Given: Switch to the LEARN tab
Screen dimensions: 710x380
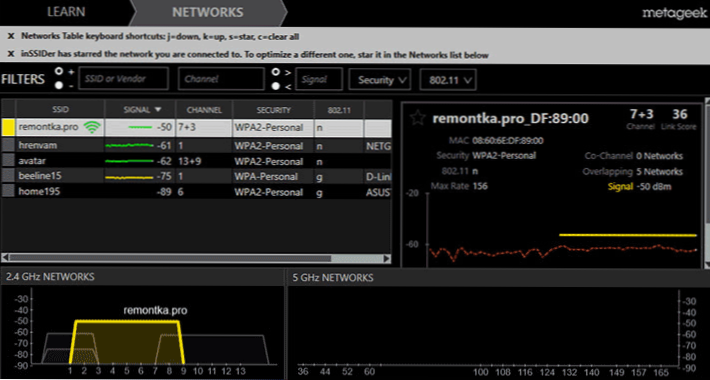Looking at the screenshot, I should (x=66, y=12).
